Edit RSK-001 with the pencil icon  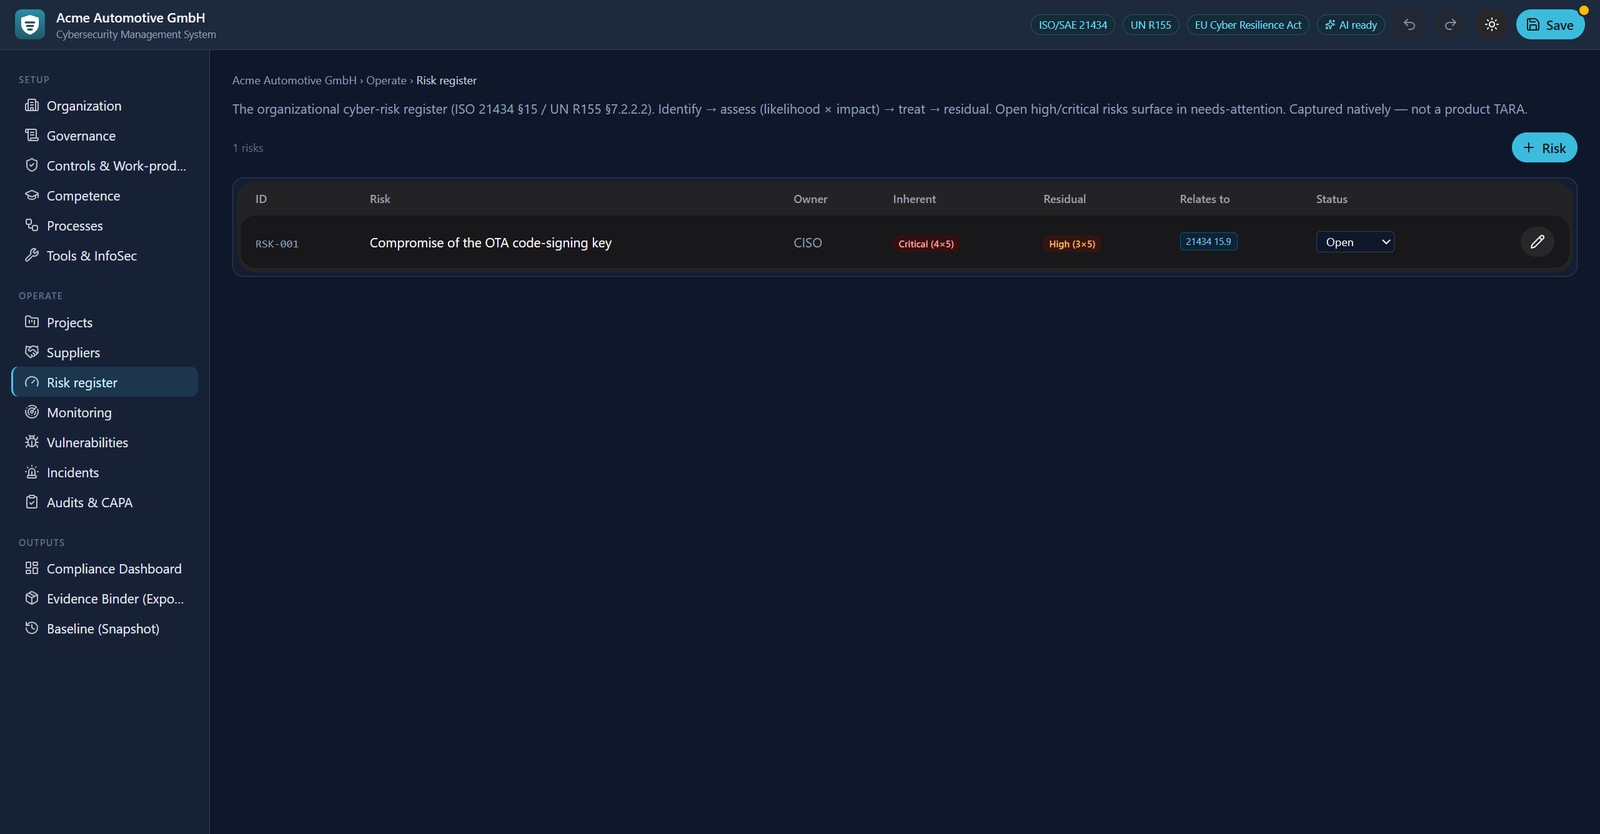[1537, 242]
